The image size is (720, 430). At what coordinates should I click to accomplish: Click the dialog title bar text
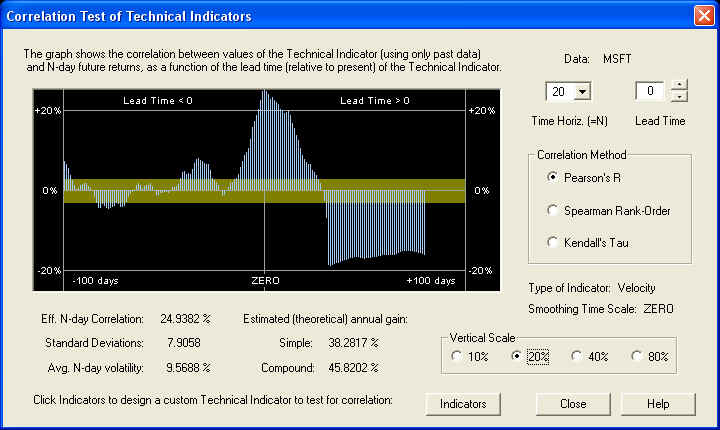pos(129,16)
